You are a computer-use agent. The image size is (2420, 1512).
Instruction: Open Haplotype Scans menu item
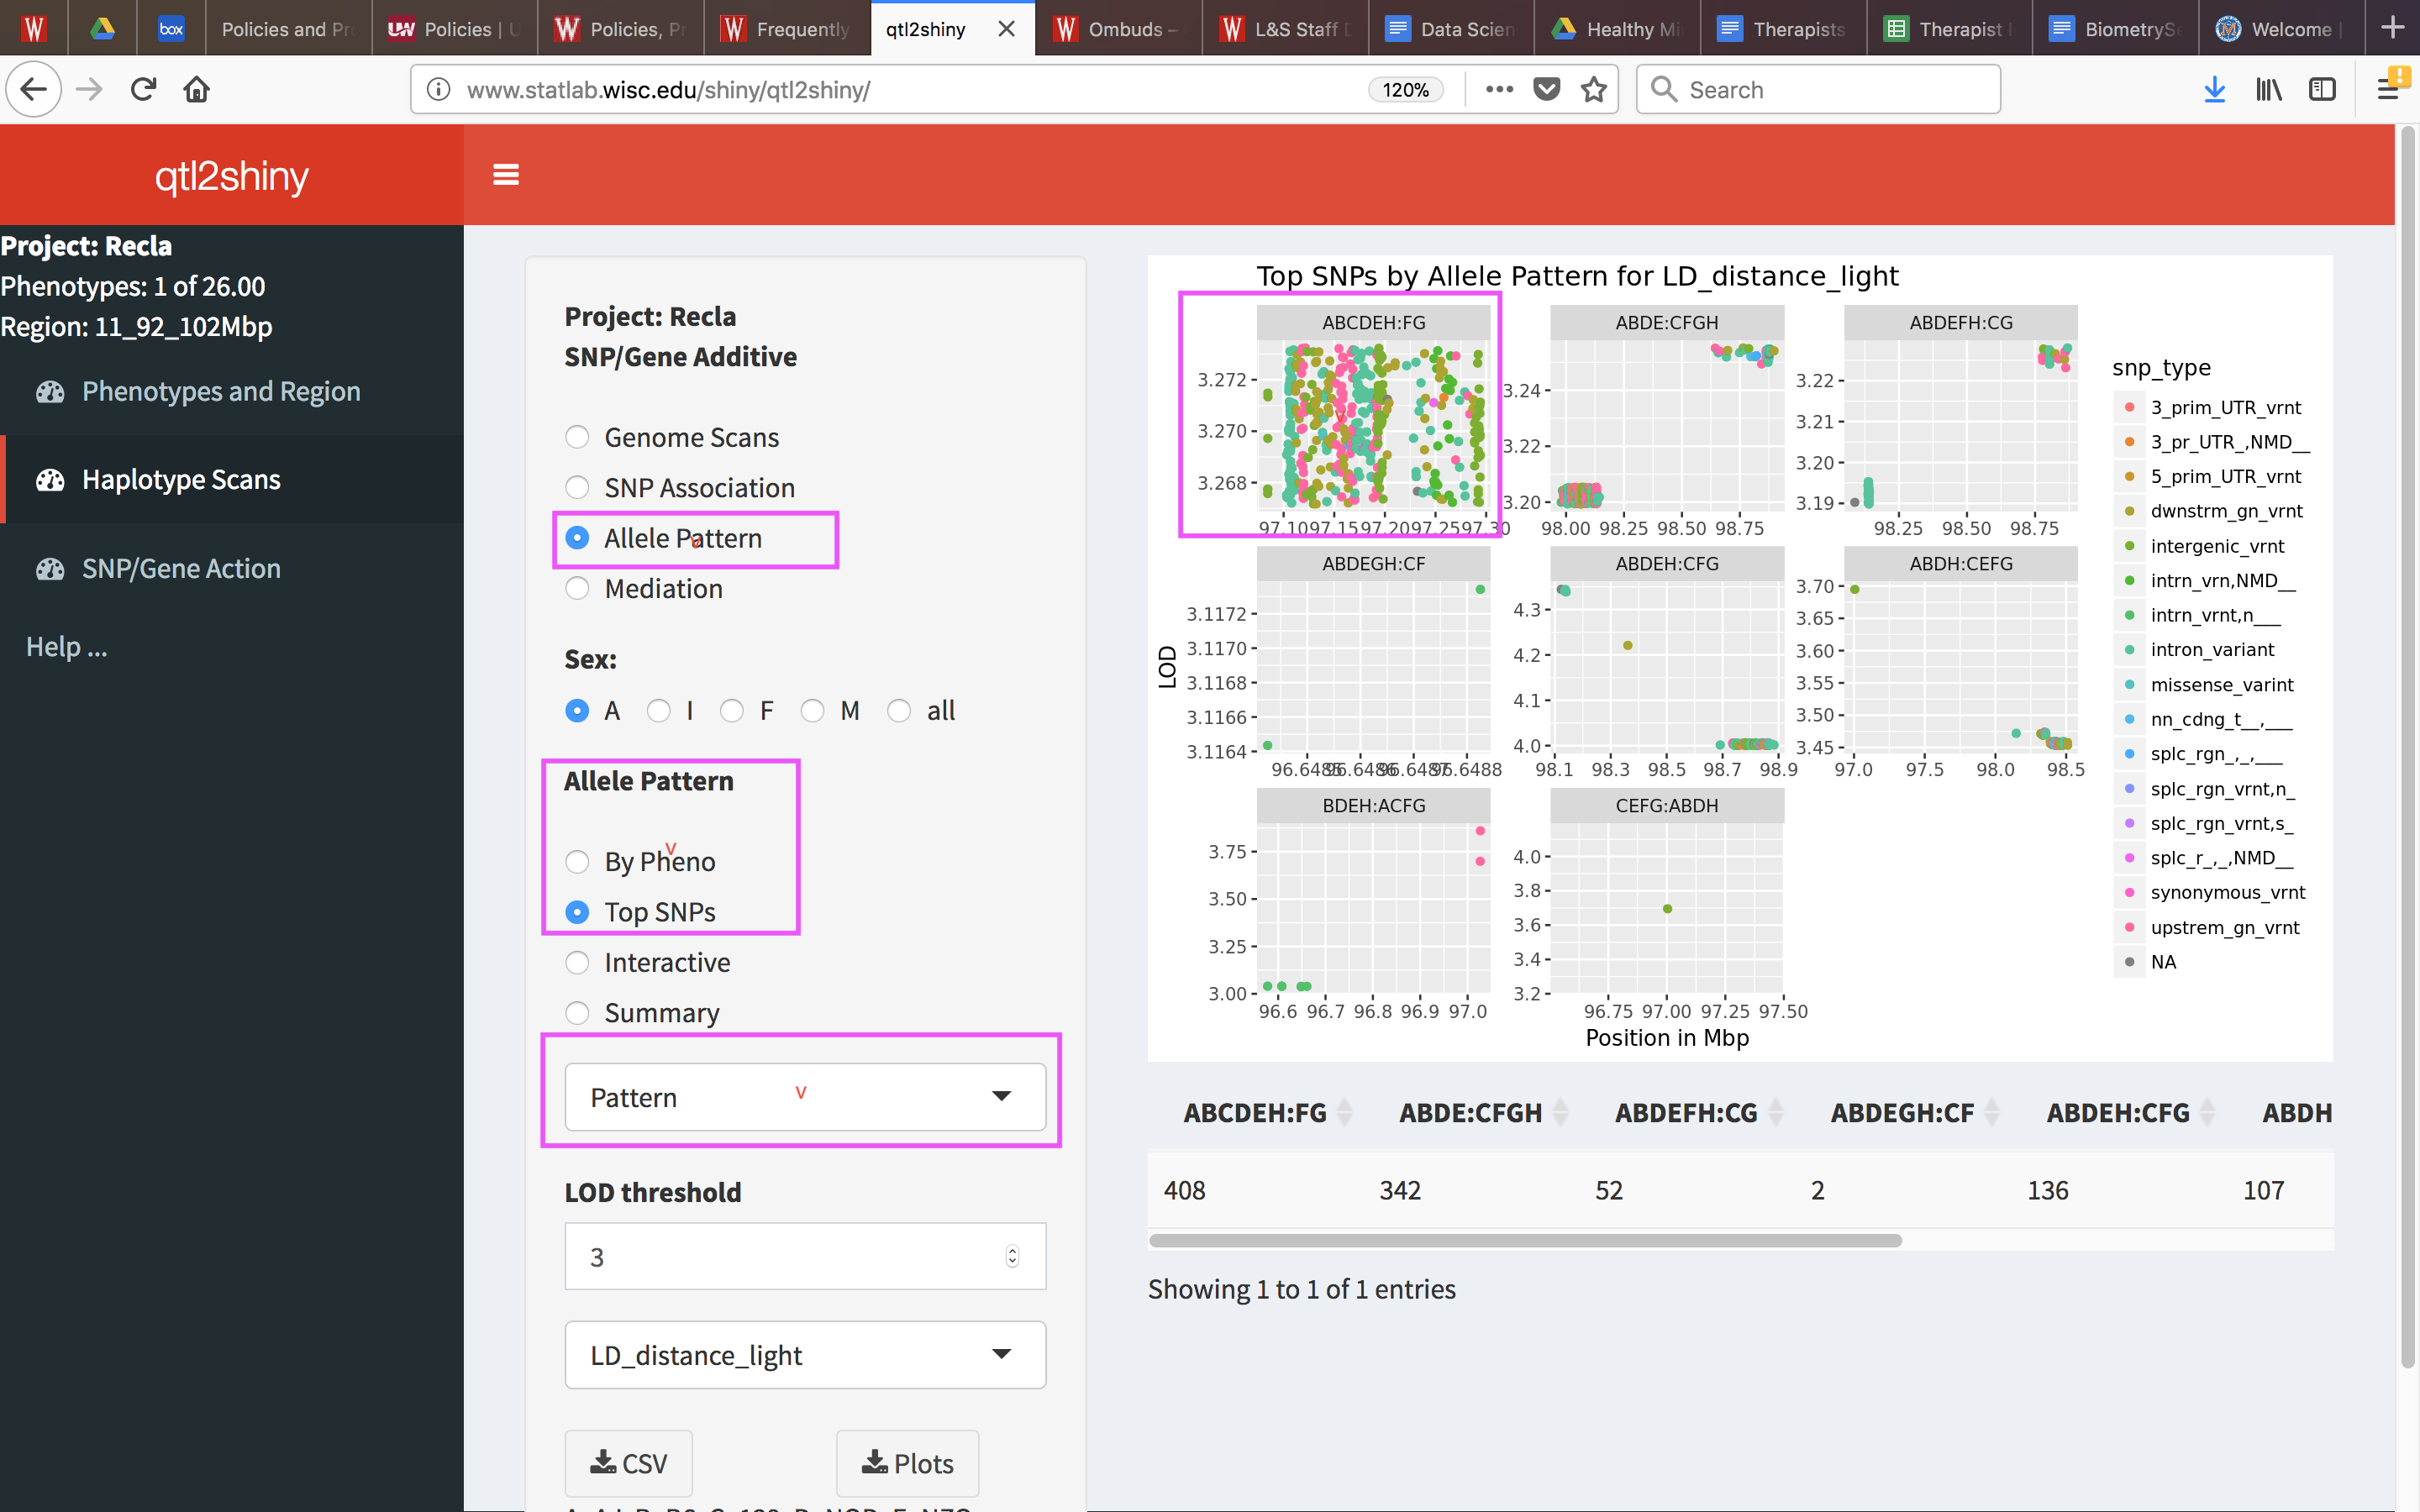coord(232,480)
